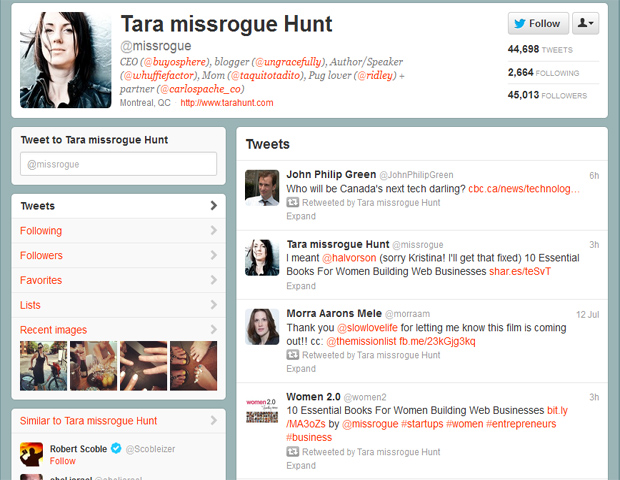
Task: Click the Women 2.0 logo avatar
Action: pyautogui.click(x=262, y=409)
